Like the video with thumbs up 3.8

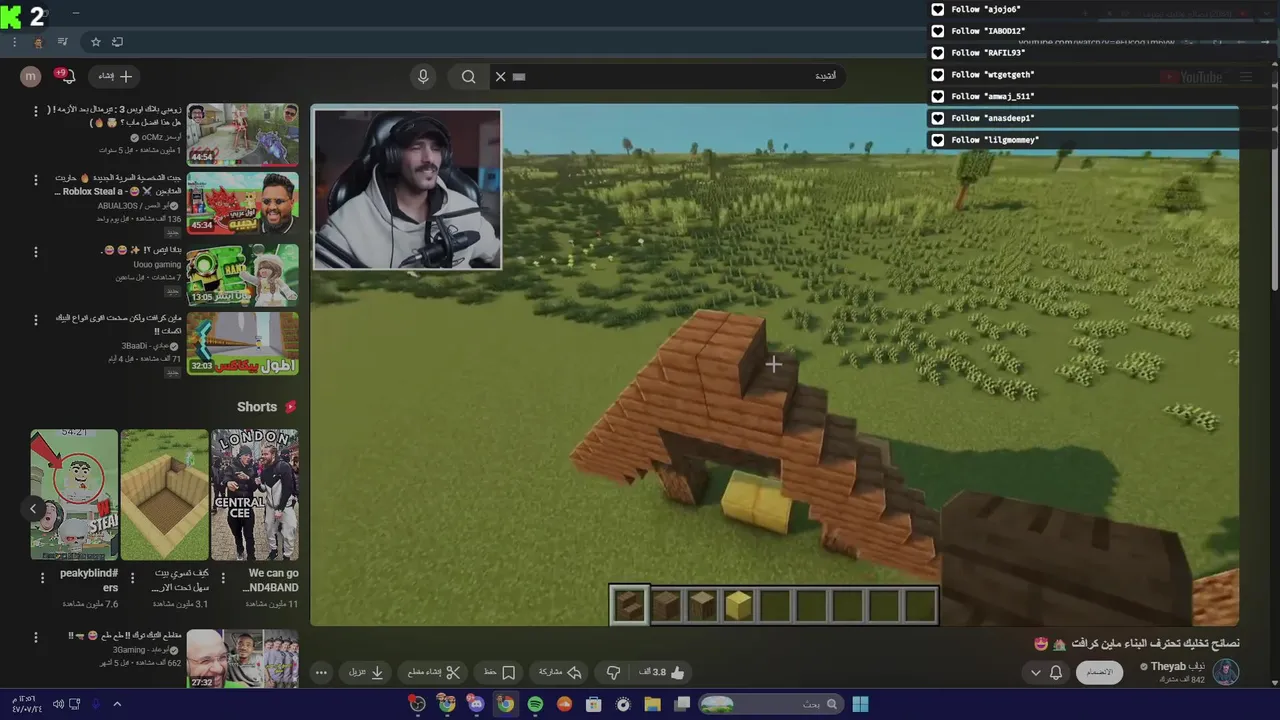[663, 672]
